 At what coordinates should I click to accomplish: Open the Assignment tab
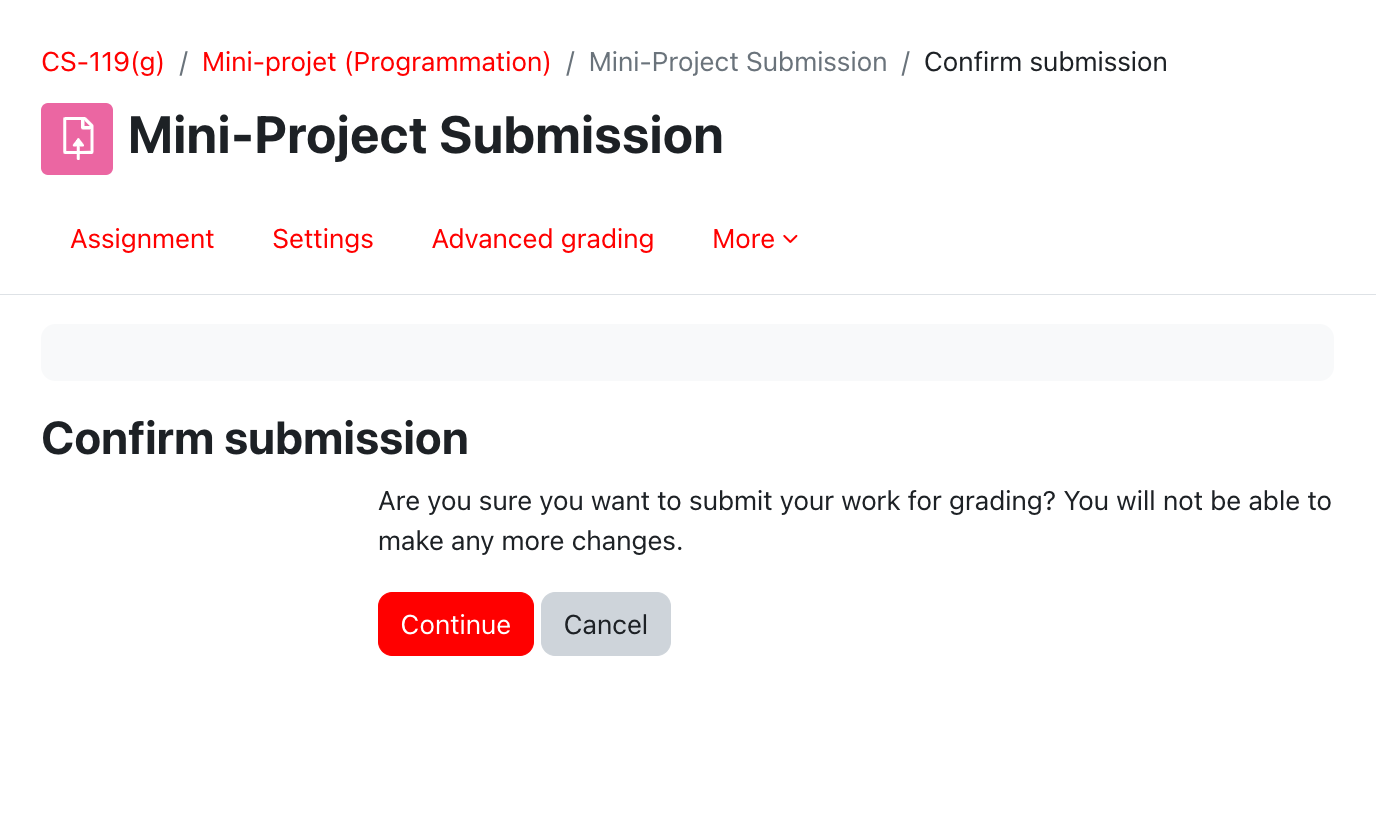(142, 239)
